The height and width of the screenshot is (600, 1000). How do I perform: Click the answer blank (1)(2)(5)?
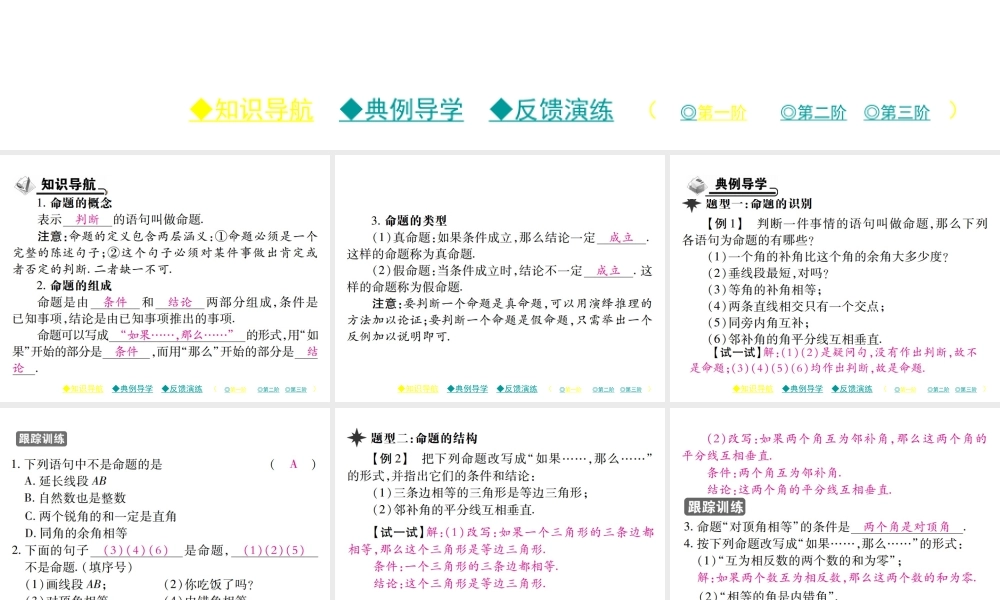click(274, 550)
